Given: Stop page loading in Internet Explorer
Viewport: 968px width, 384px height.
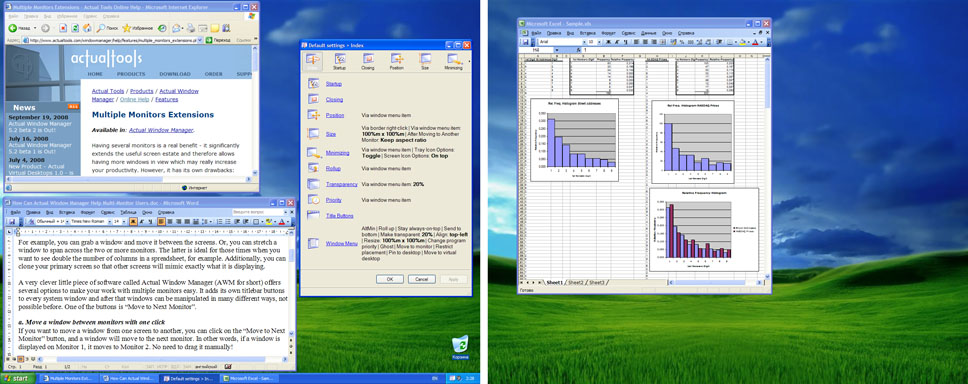Looking at the screenshot, I should (63, 28).
